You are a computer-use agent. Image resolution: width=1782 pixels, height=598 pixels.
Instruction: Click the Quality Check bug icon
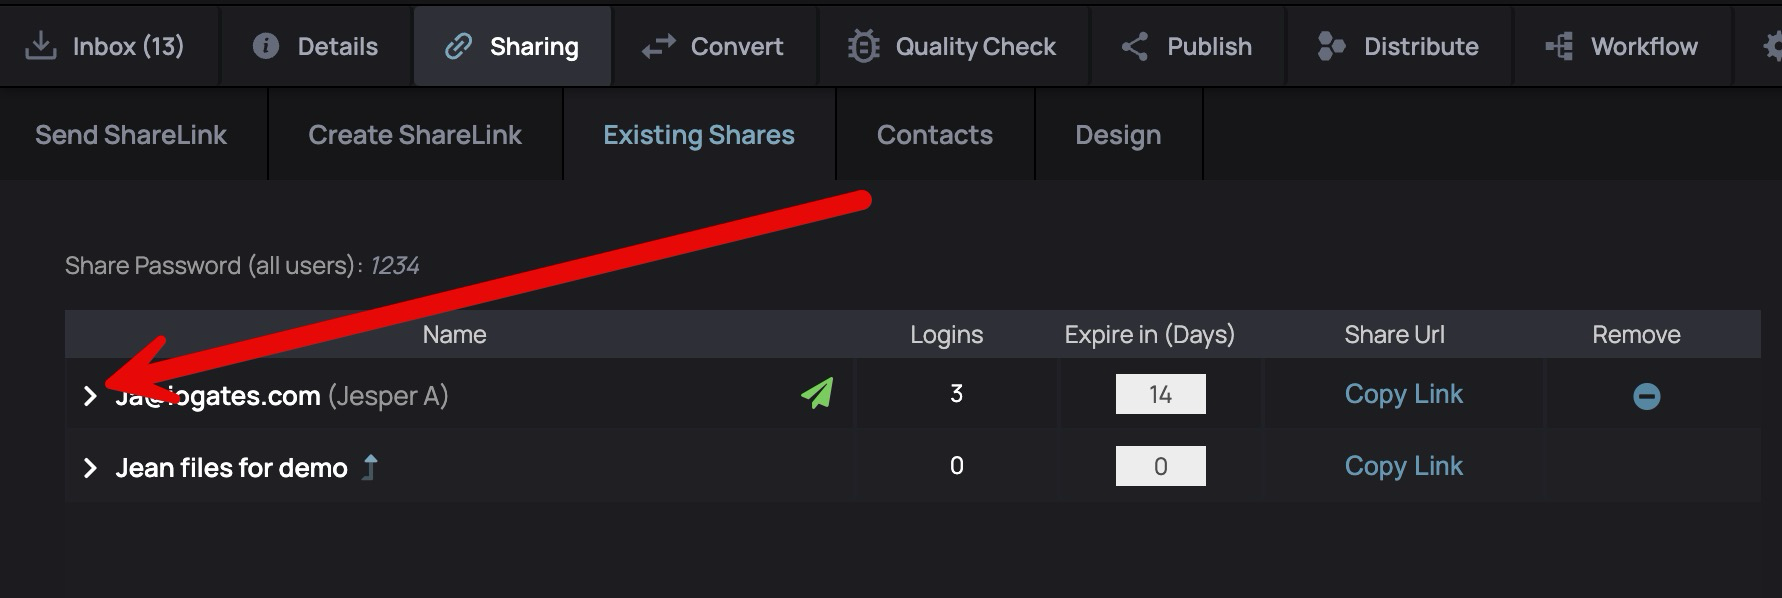863,46
